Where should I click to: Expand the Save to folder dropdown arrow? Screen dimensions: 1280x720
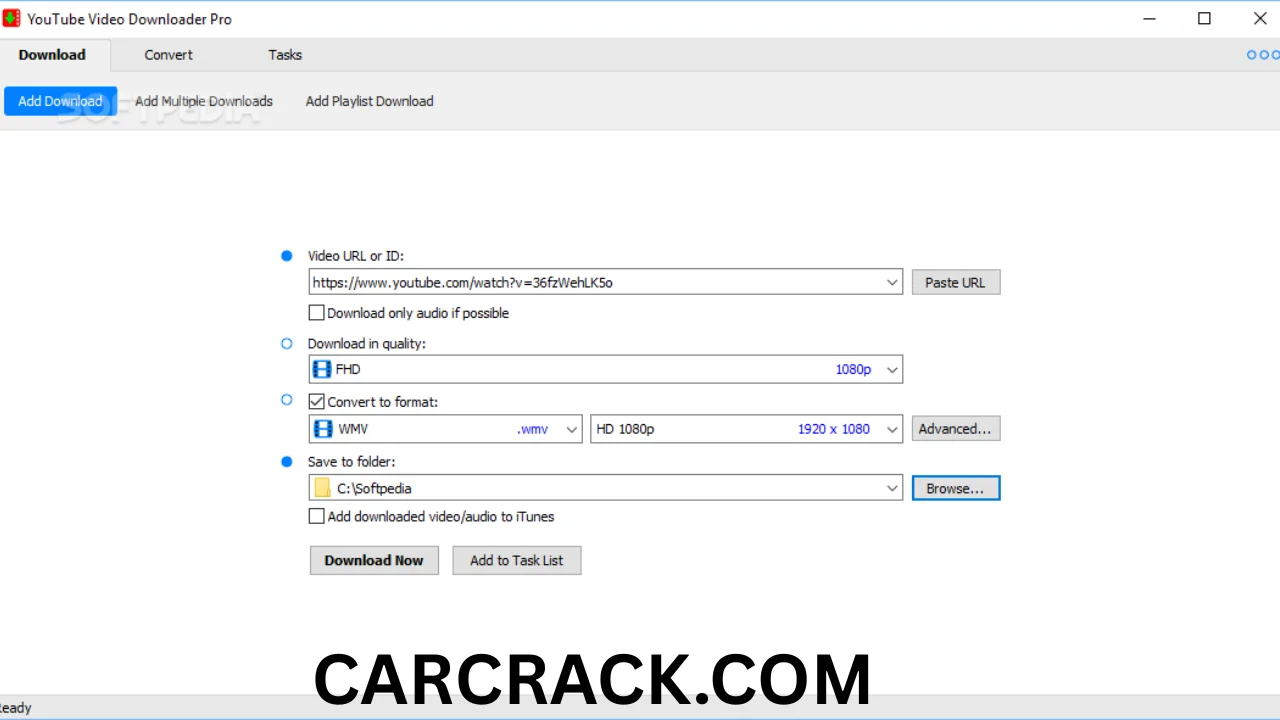tap(892, 489)
